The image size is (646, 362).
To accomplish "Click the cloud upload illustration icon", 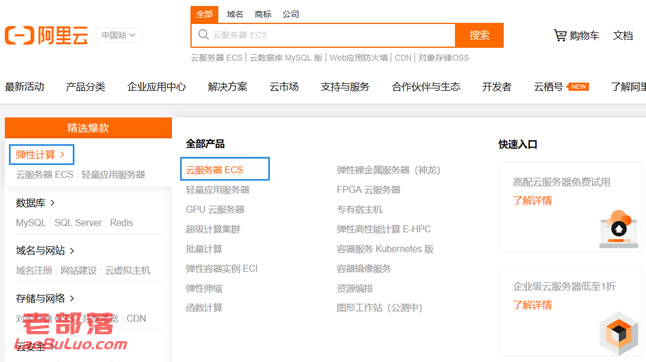I will [x=618, y=229].
